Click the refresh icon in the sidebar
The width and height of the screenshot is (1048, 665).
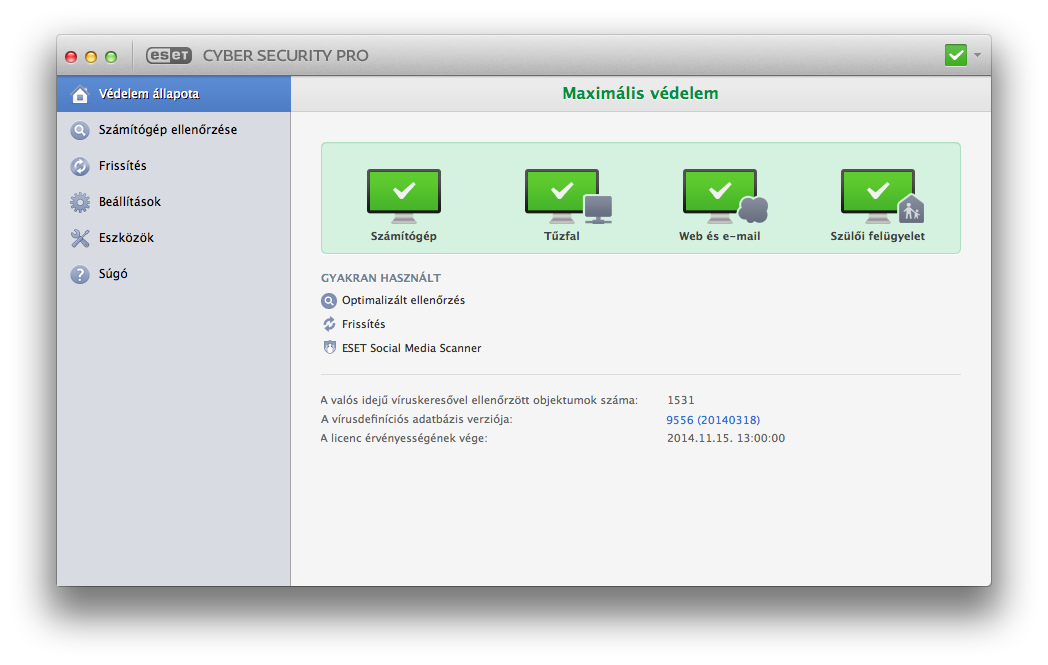coord(80,166)
